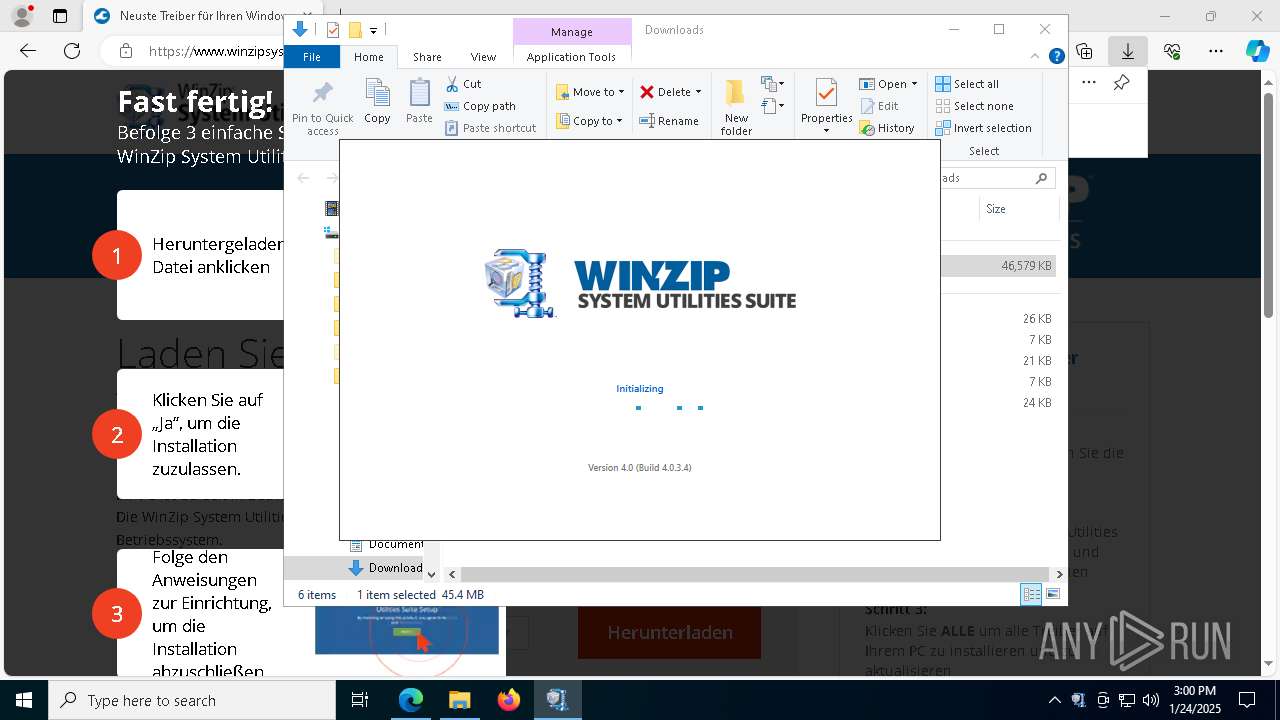
Task: Switch to the Share ribbon tab
Action: (x=427, y=57)
